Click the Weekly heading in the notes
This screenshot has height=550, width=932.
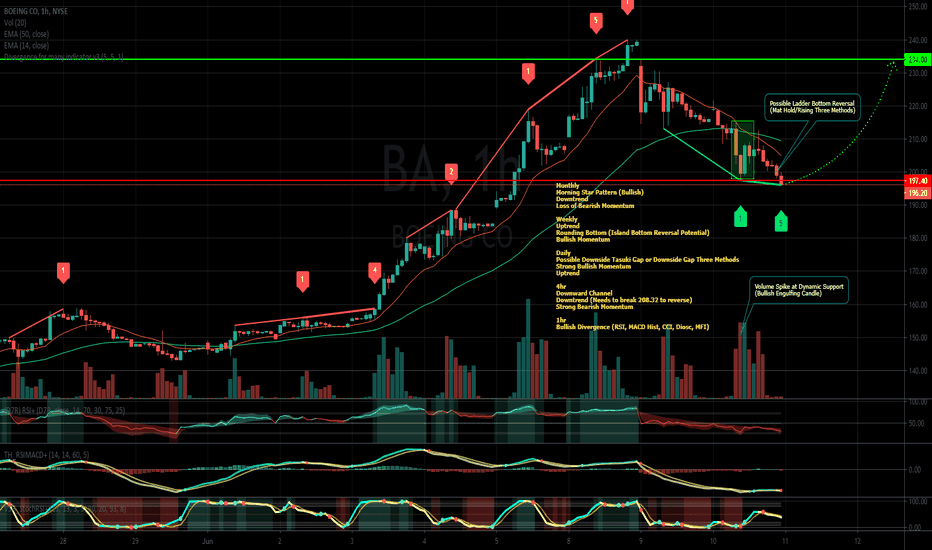click(566, 219)
